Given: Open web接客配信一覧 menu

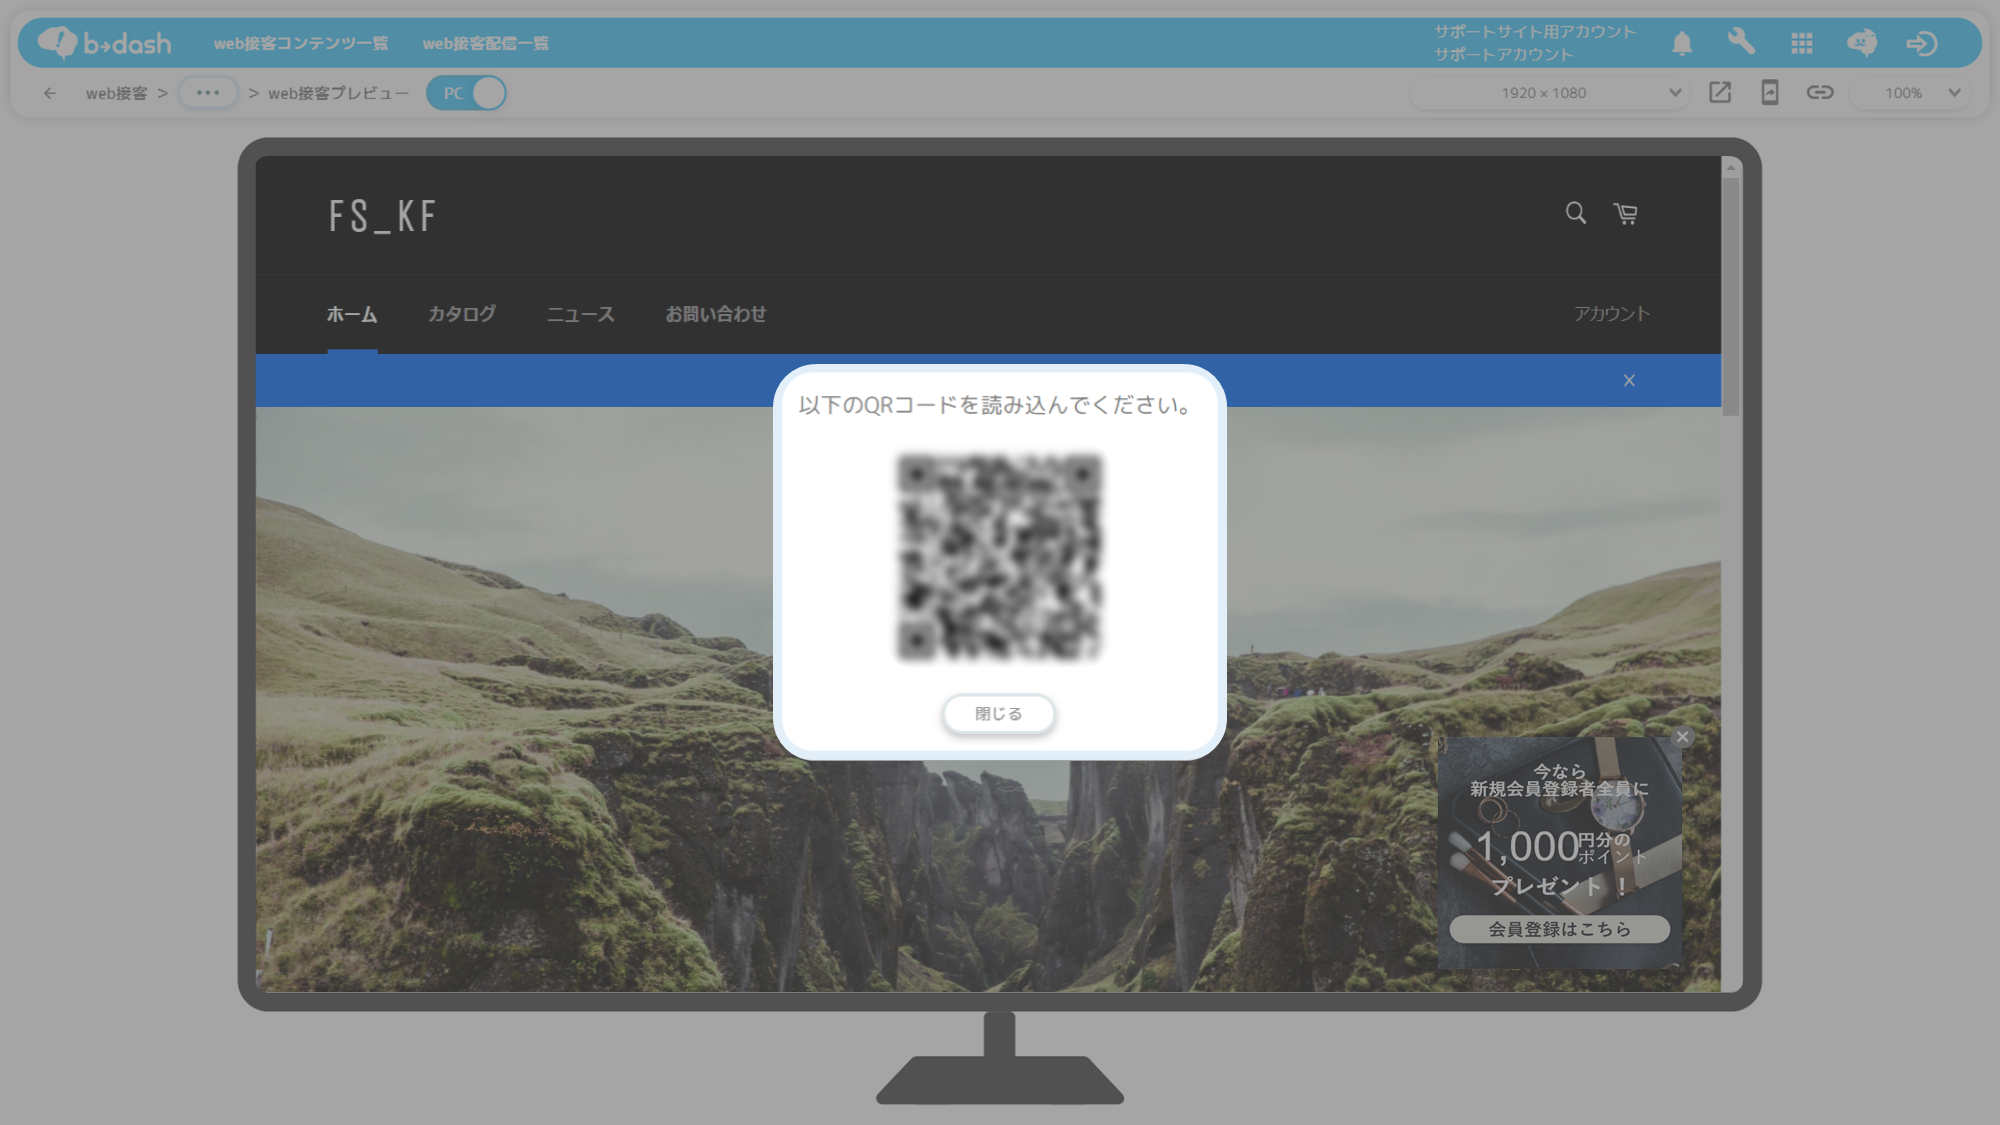Looking at the screenshot, I should [x=486, y=43].
